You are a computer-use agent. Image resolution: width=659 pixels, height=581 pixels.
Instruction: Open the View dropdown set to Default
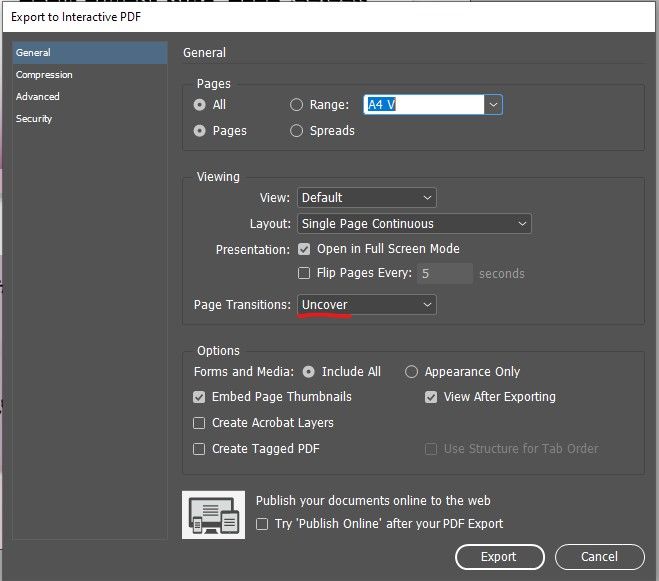[x=366, y=198]
